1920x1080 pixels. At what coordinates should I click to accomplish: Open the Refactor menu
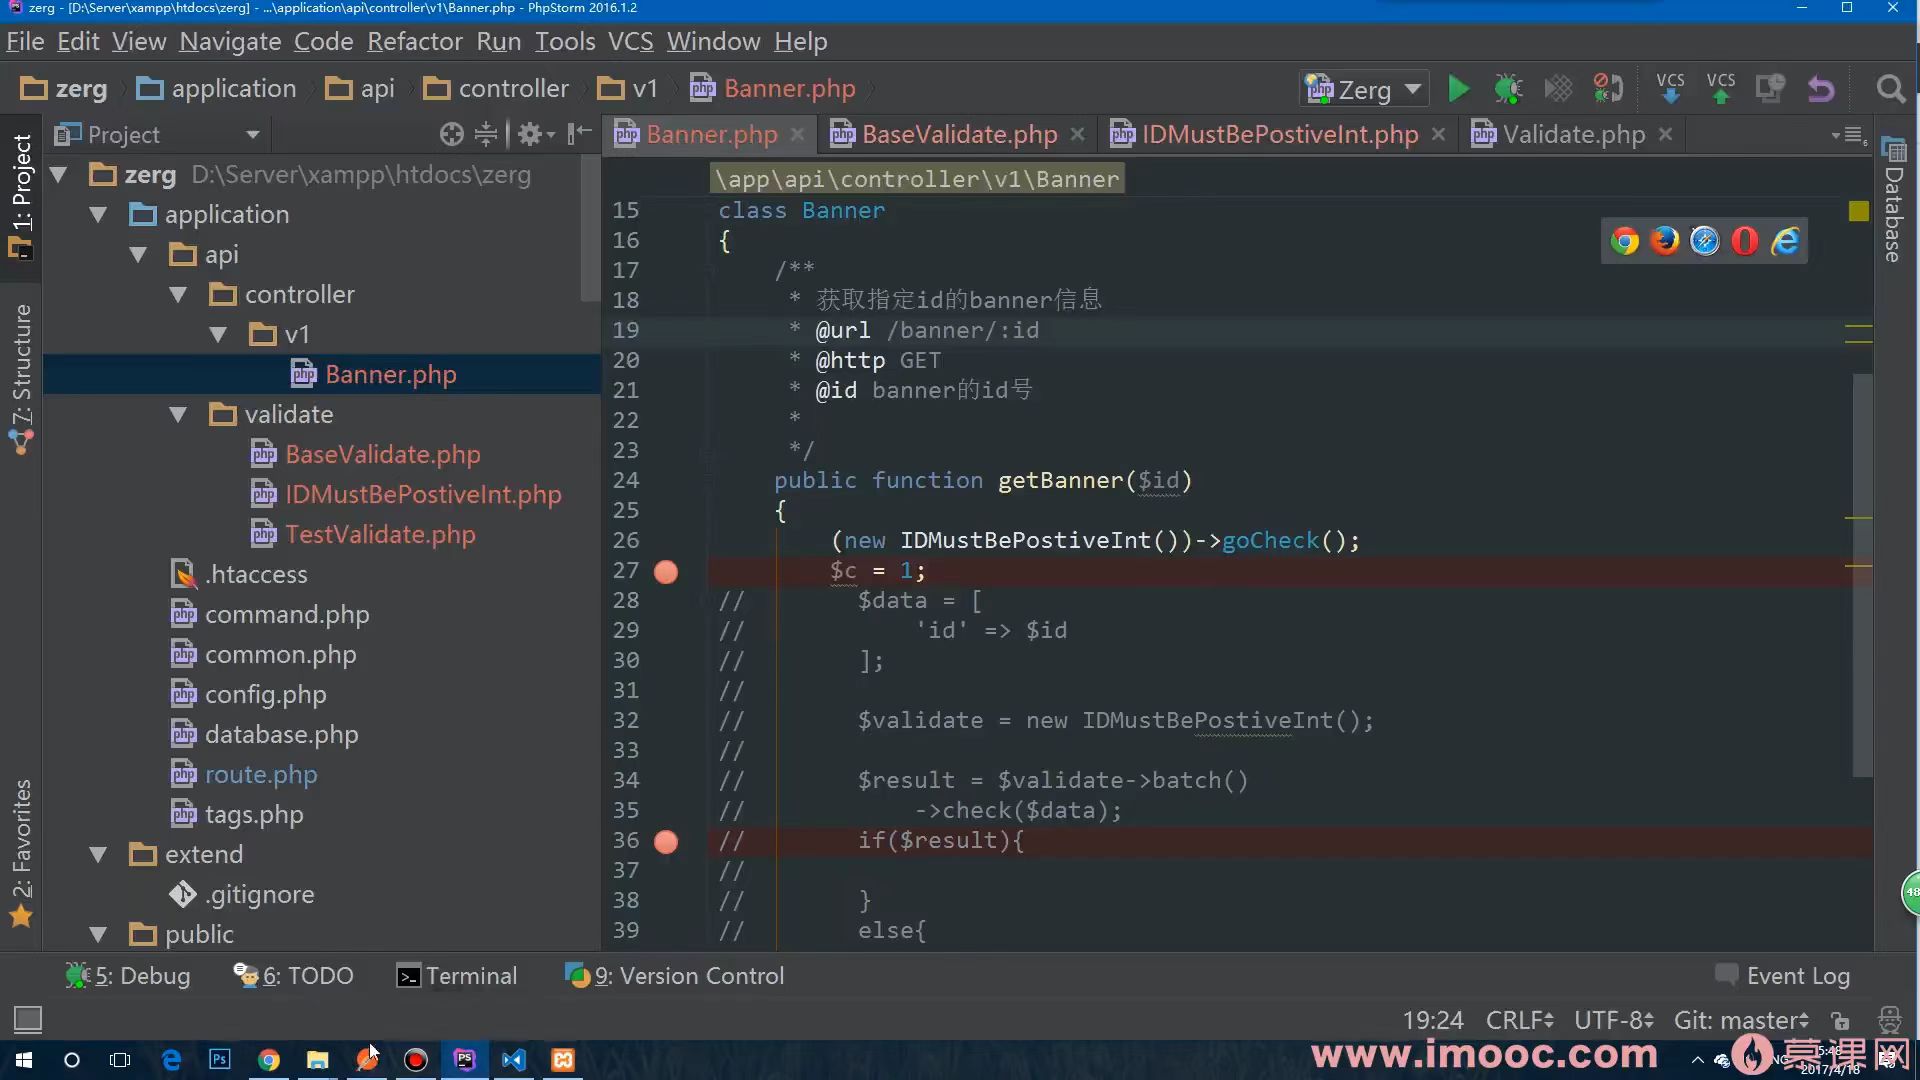414,42
